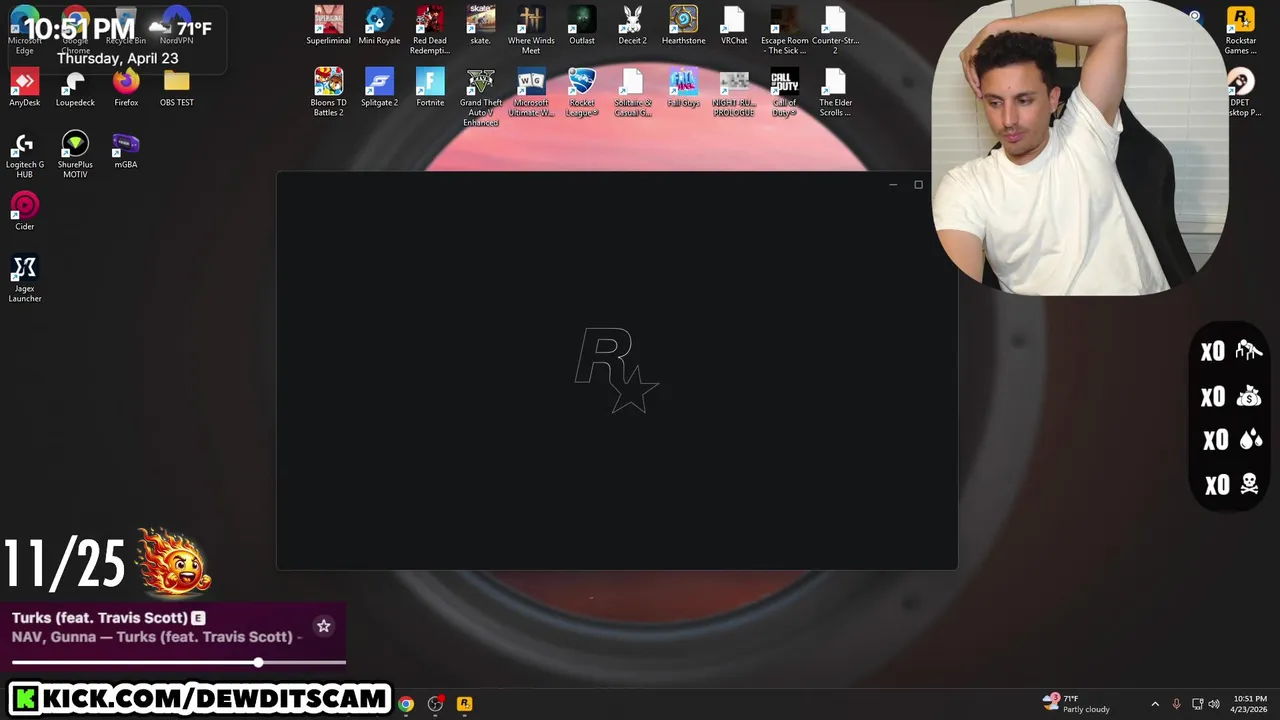Open the Firefox desktop shortcut
Viewport: 1280px width, 720px height.
click(x=126, y=88)
